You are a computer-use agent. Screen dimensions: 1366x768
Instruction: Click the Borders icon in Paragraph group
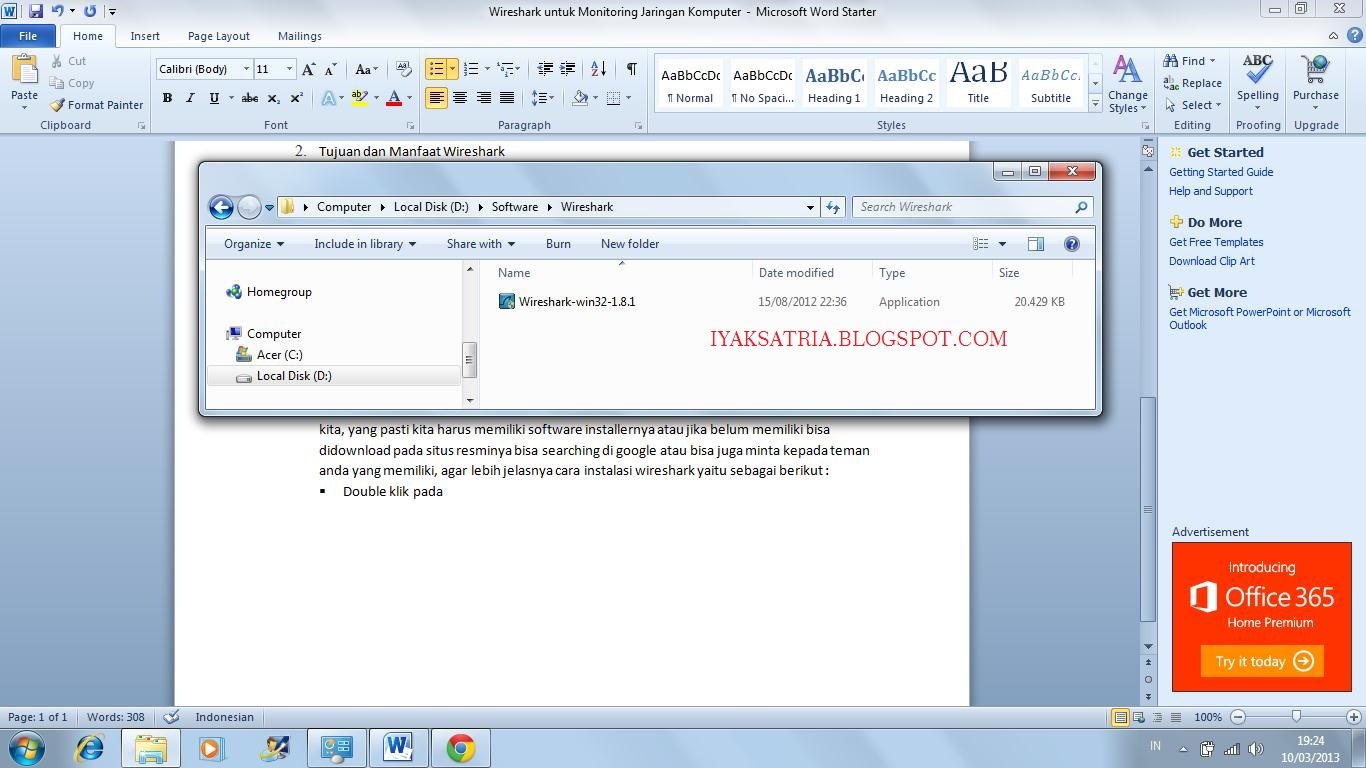[x=613, y=98]
